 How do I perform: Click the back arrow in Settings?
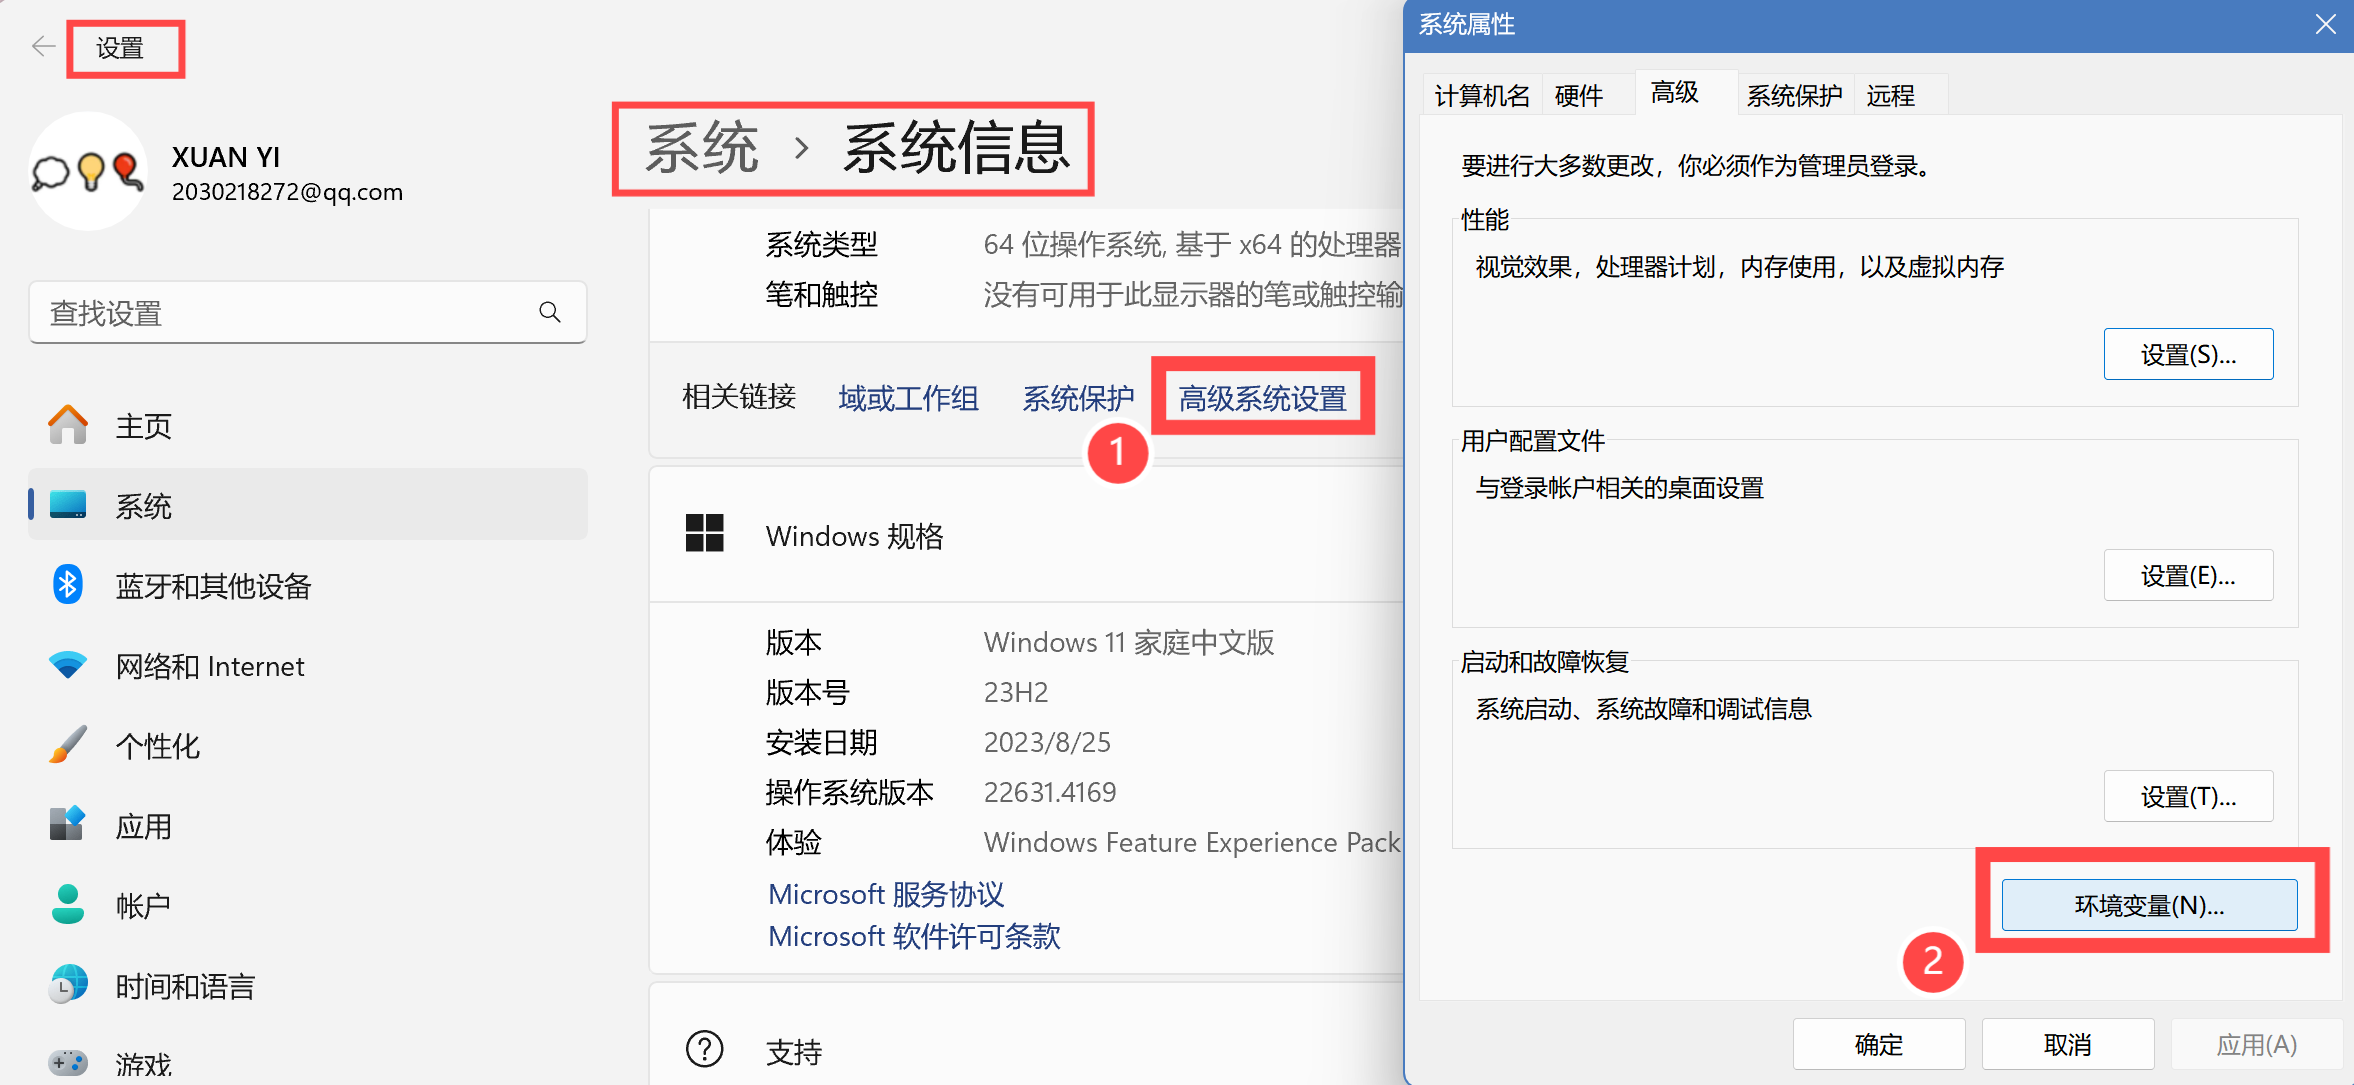pos(43,47)
